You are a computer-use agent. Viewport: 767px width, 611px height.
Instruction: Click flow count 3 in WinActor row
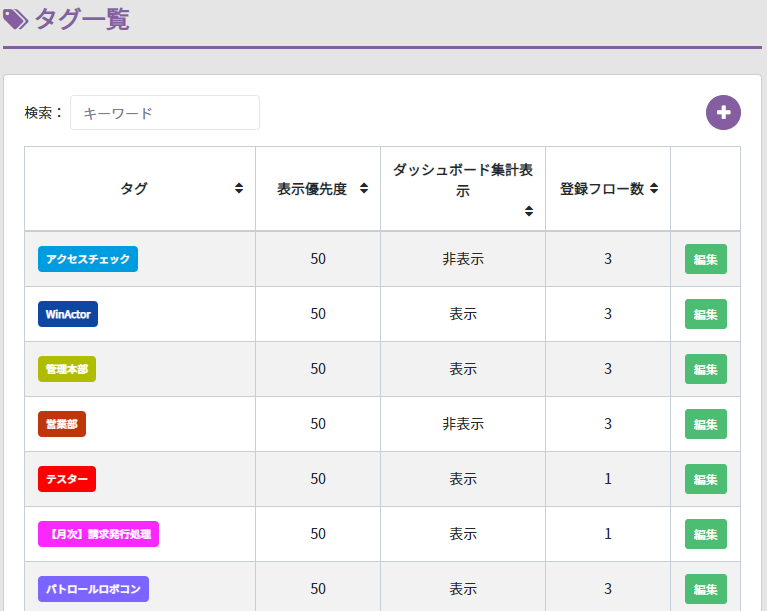[608, 314]
